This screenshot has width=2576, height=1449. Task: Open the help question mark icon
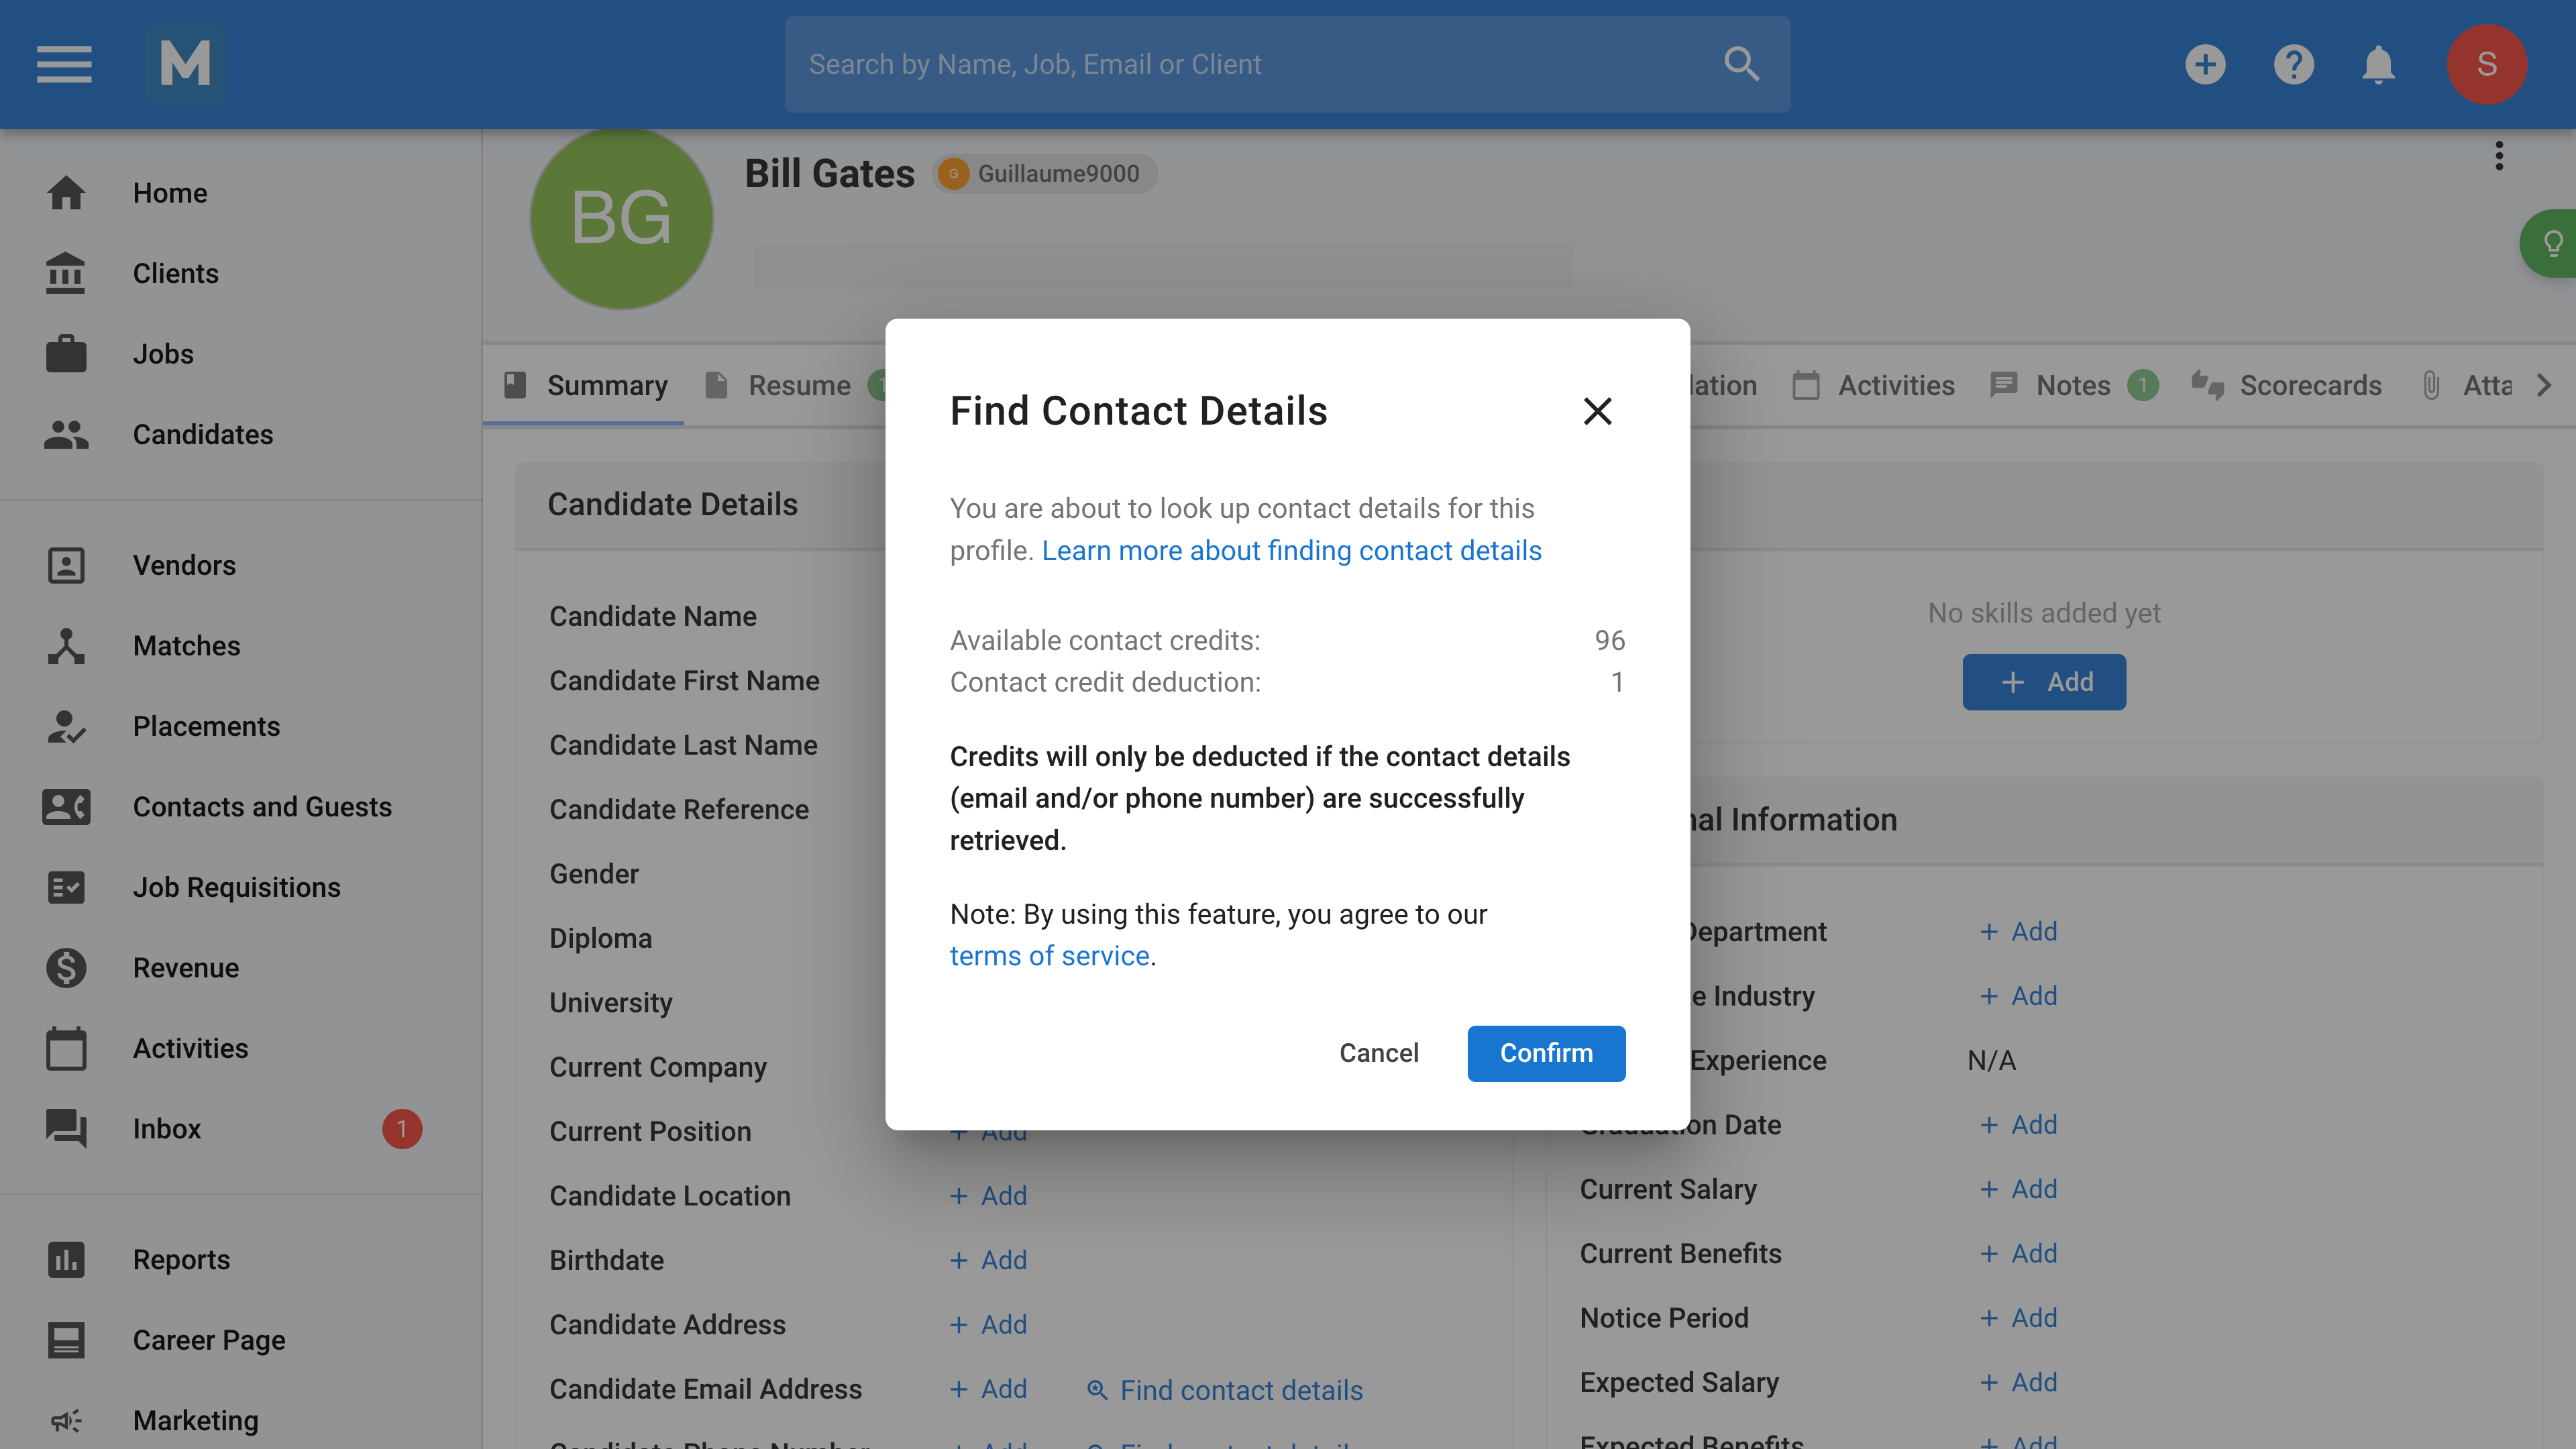(x=2294, y=64)
